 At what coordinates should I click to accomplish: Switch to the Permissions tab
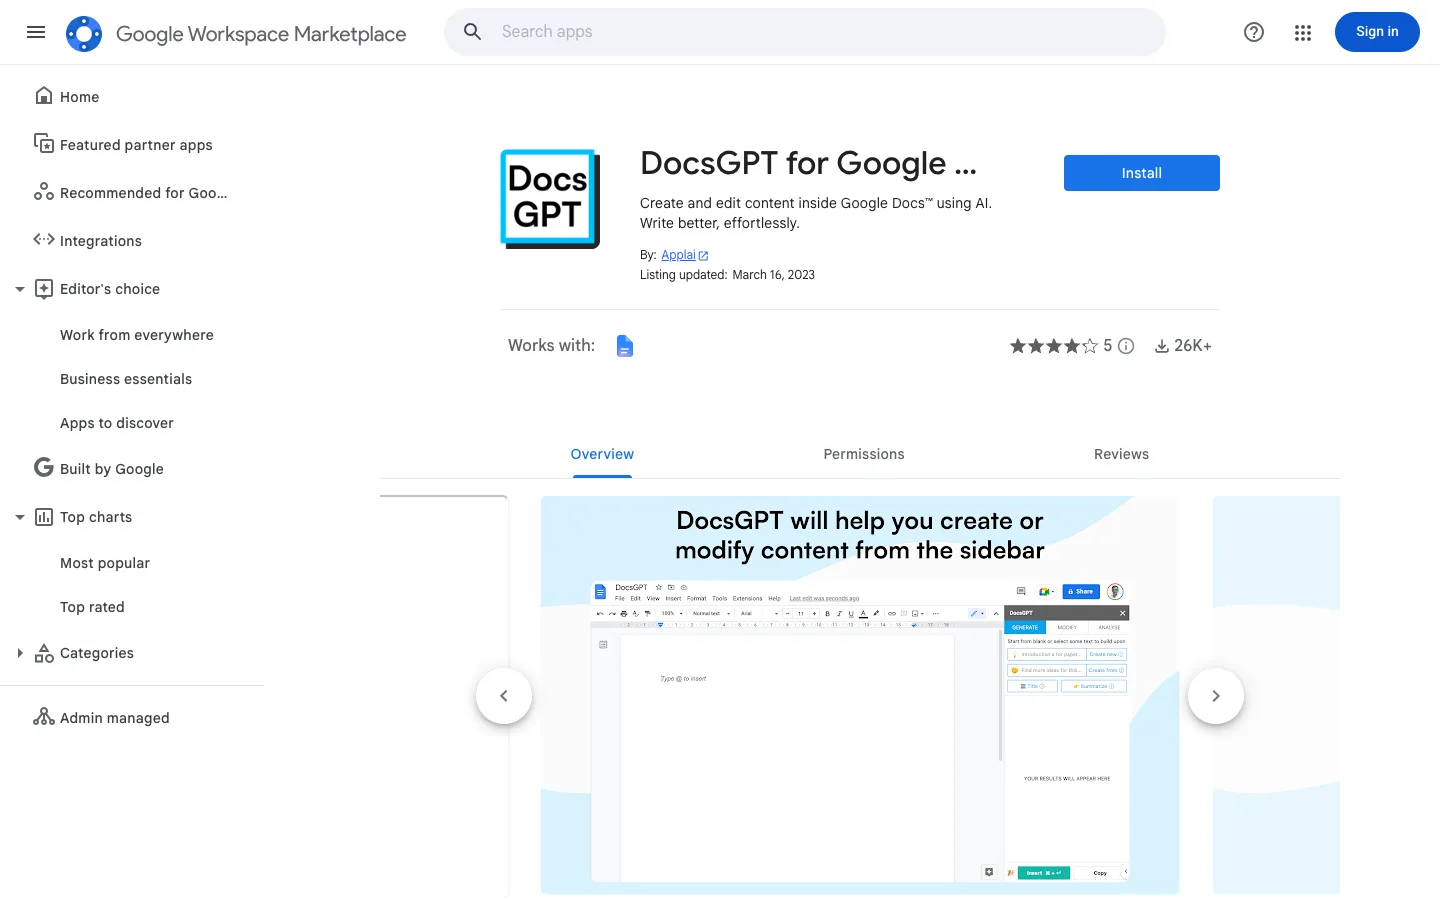pyautogui.click(x=864, y=454)
